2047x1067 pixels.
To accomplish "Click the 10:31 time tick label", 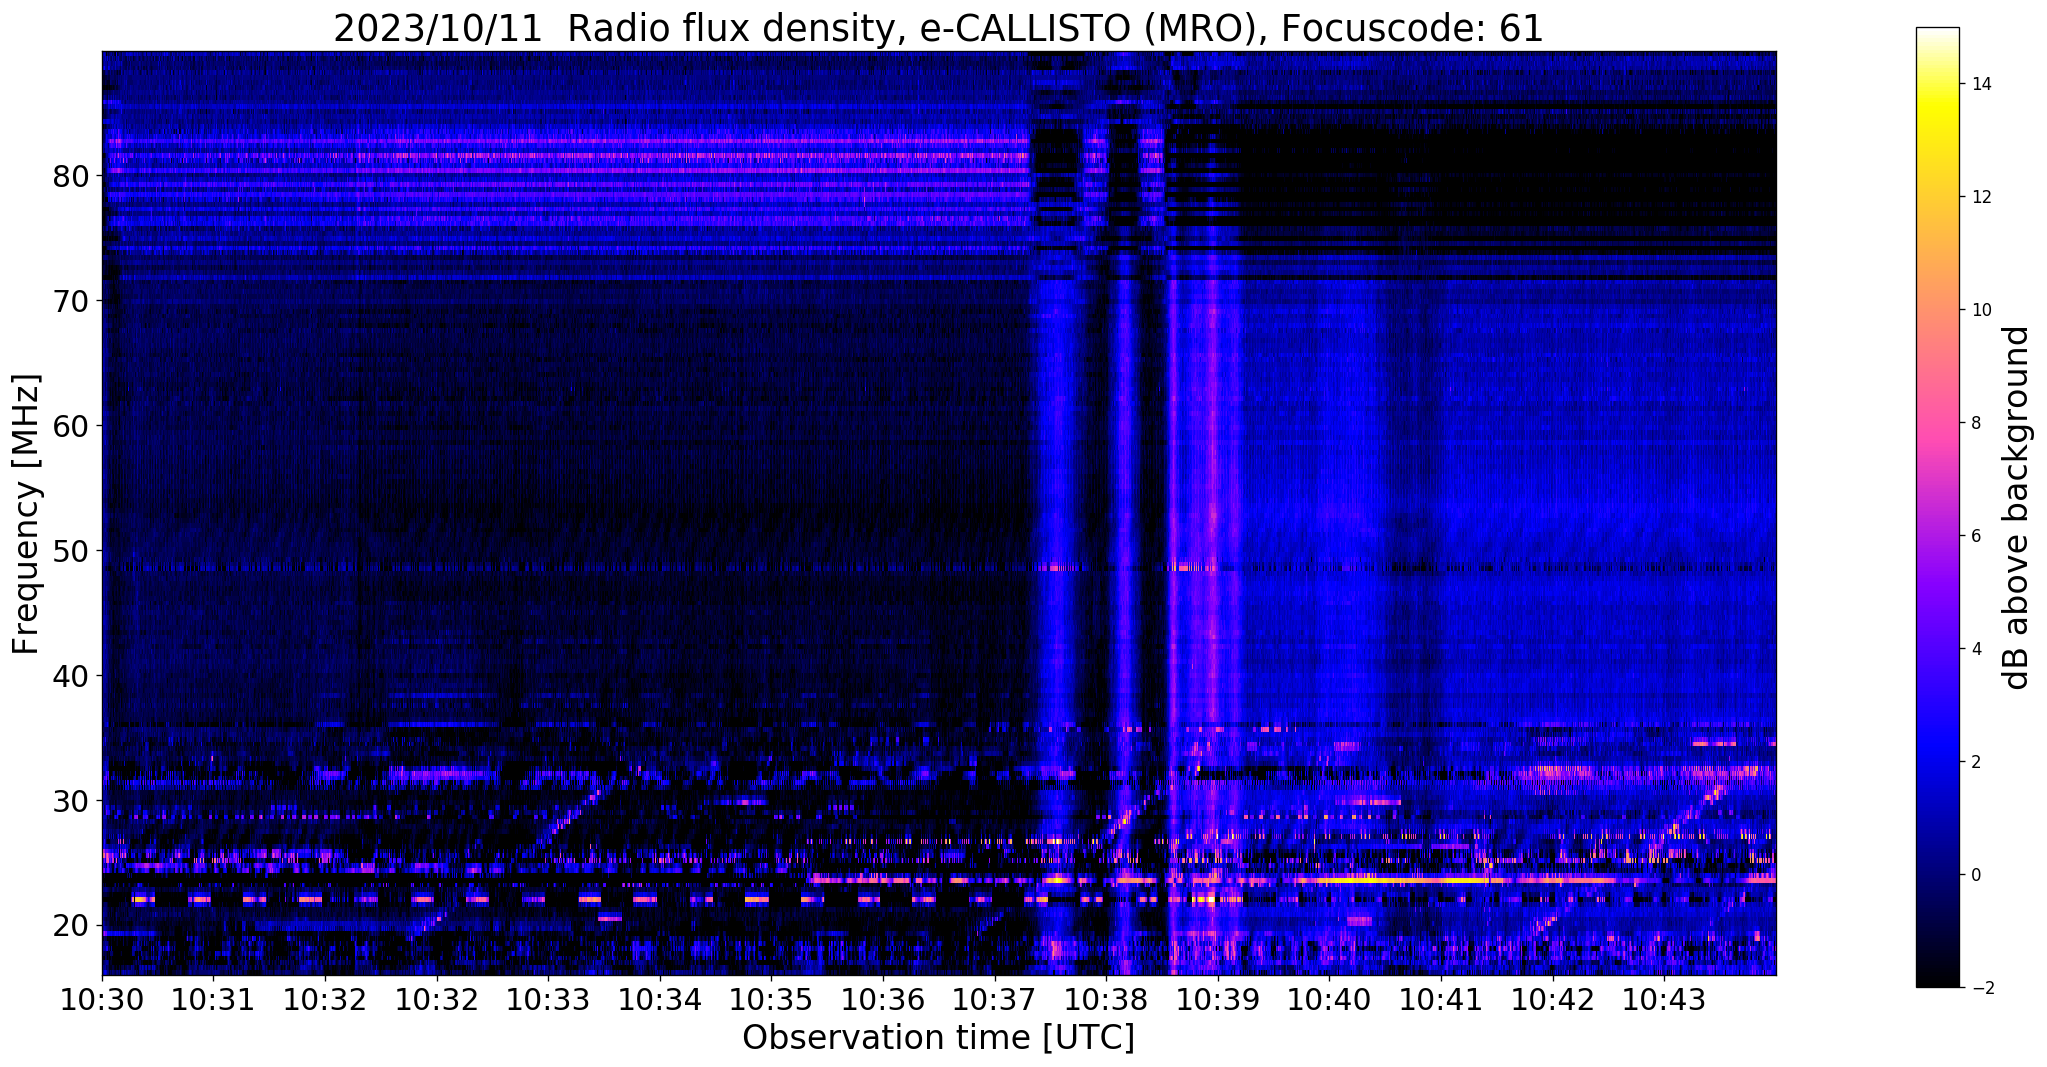I will click(x=213, y=999).
